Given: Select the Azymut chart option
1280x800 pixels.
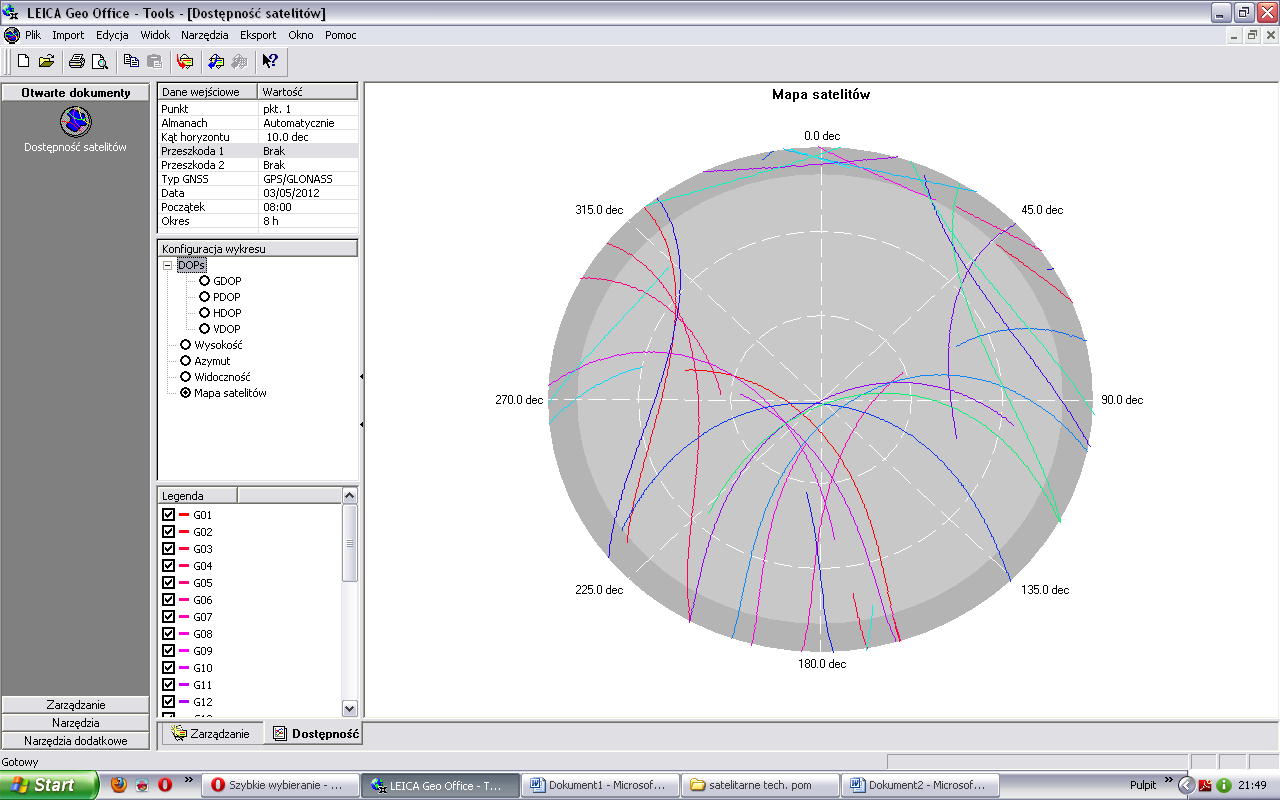Looking at the screenshot, I should 185,361.
